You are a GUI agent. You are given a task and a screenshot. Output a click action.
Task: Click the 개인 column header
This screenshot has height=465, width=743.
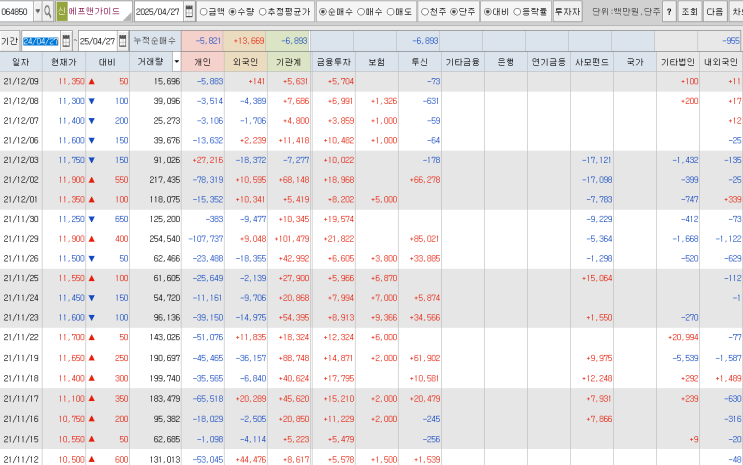point(202,62)
